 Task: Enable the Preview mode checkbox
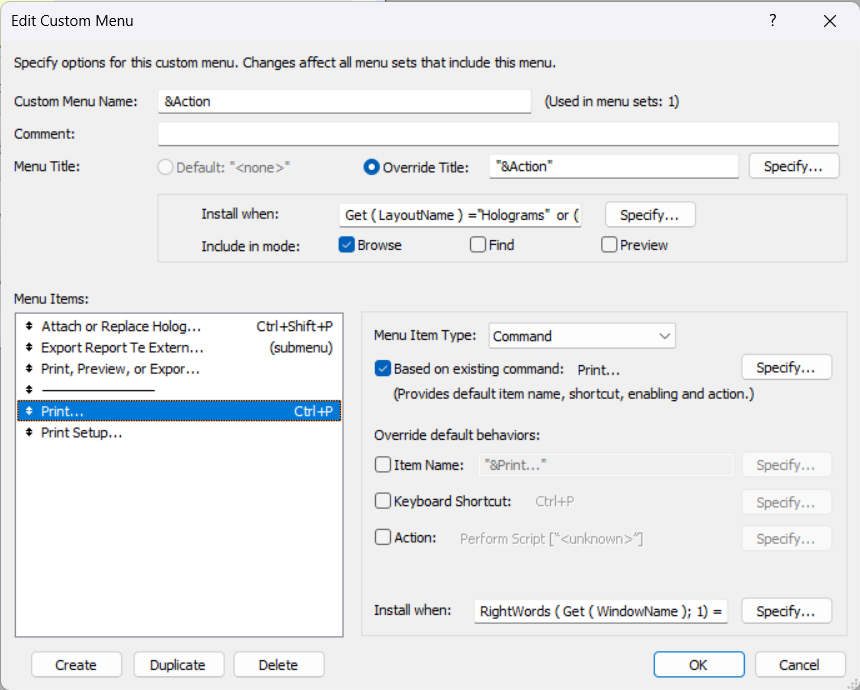click(x=609, y=245)
